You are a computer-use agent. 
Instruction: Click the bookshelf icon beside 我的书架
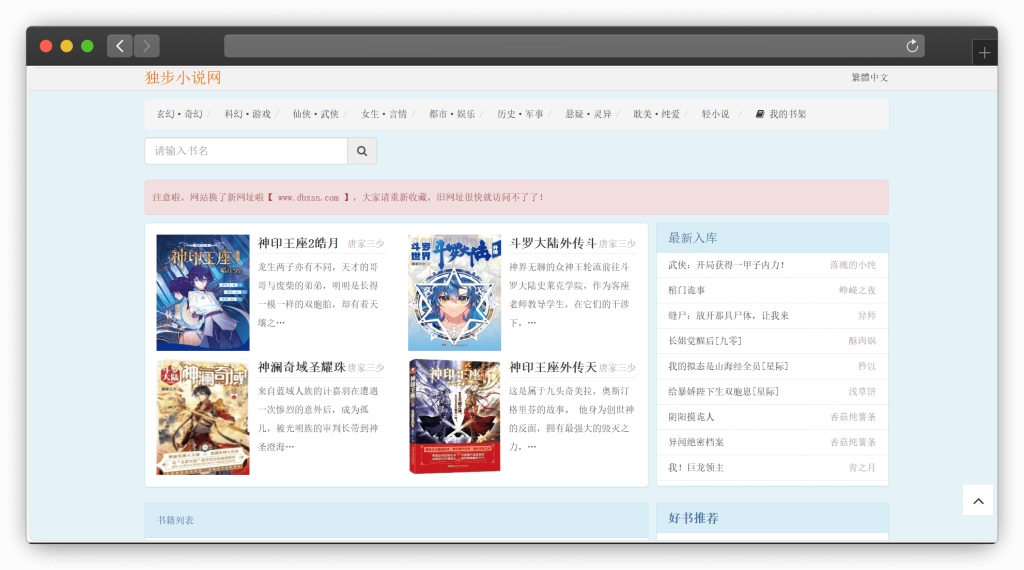760,114
